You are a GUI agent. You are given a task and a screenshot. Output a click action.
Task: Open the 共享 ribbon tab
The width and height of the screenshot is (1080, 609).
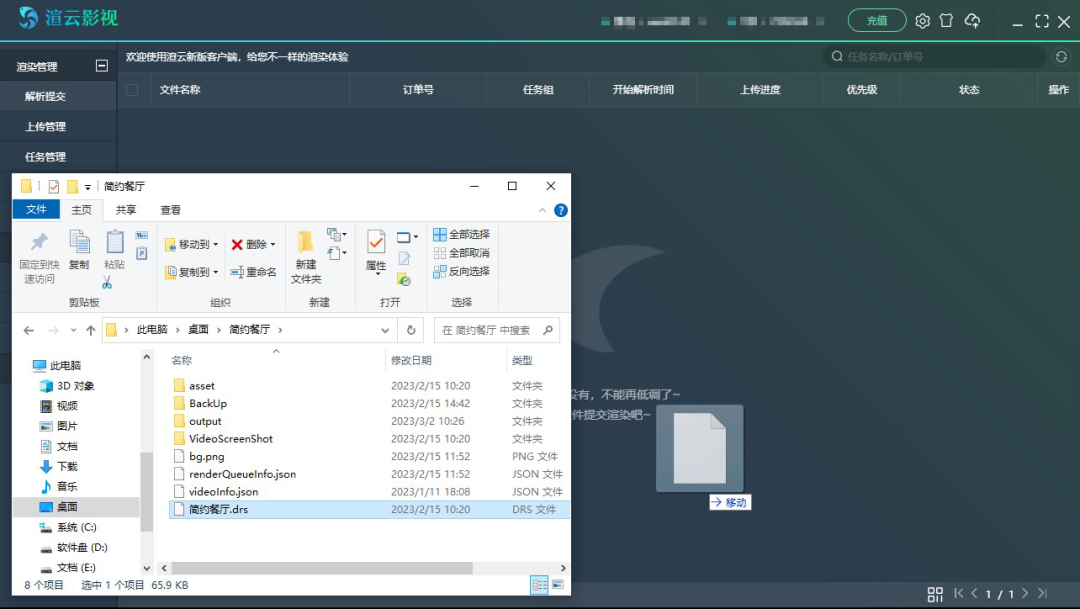pyautogui.click(x=126, y=210)
